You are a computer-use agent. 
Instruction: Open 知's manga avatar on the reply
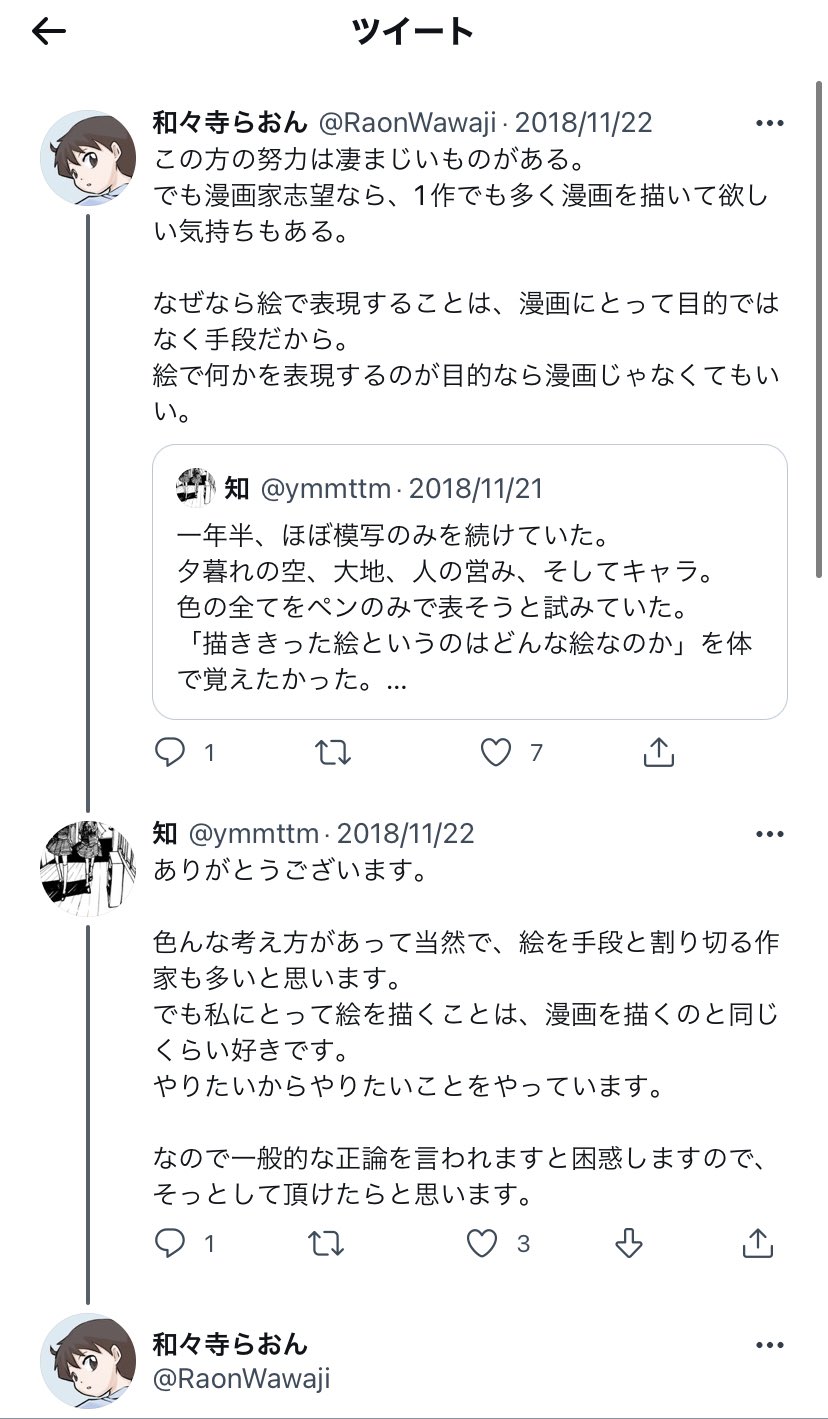point(87,868)
